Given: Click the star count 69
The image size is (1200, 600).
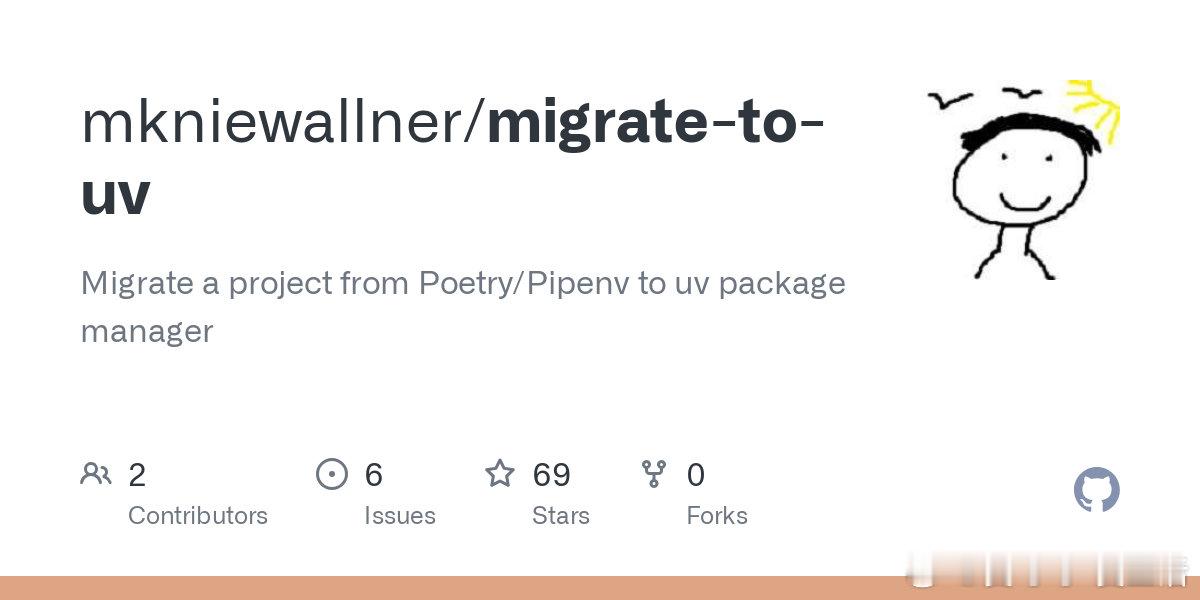Looking at the screenshot, I should point(552,475).
